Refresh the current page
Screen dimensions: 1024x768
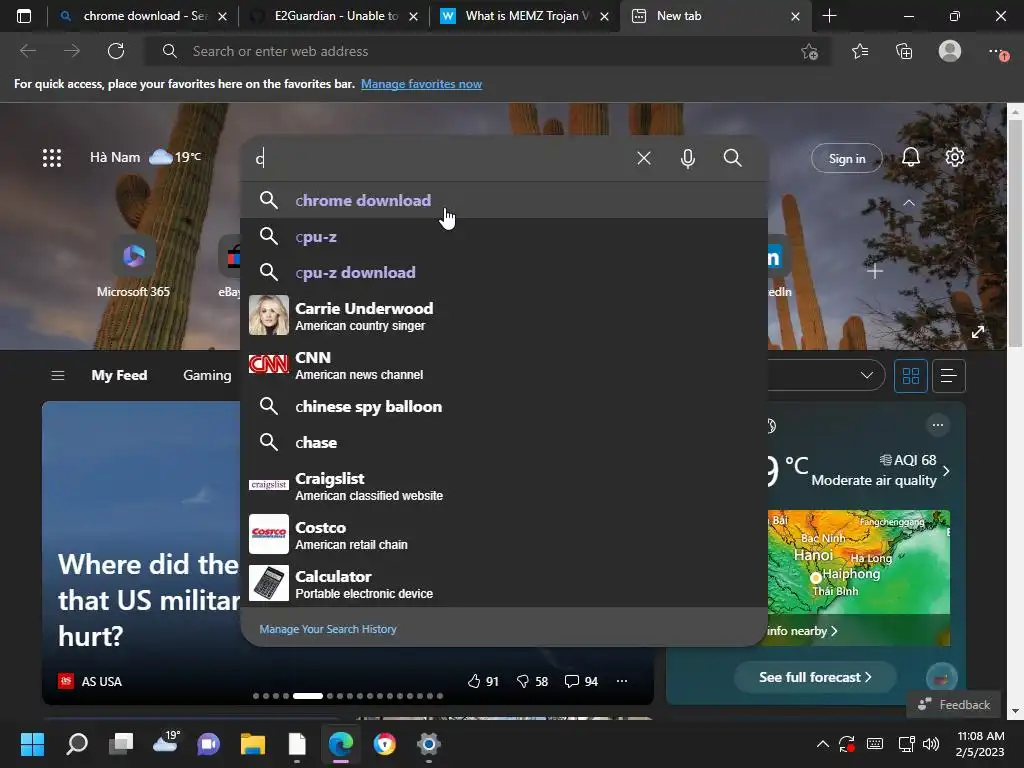[x=116, y=51]
